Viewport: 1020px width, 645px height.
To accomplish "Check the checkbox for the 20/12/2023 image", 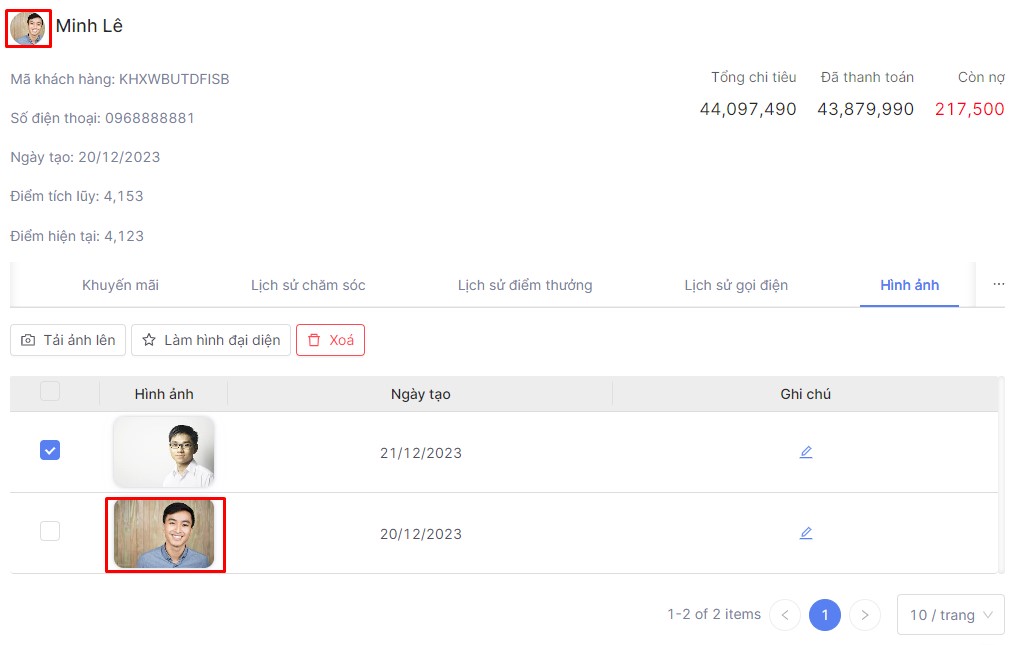I will 50,532.
